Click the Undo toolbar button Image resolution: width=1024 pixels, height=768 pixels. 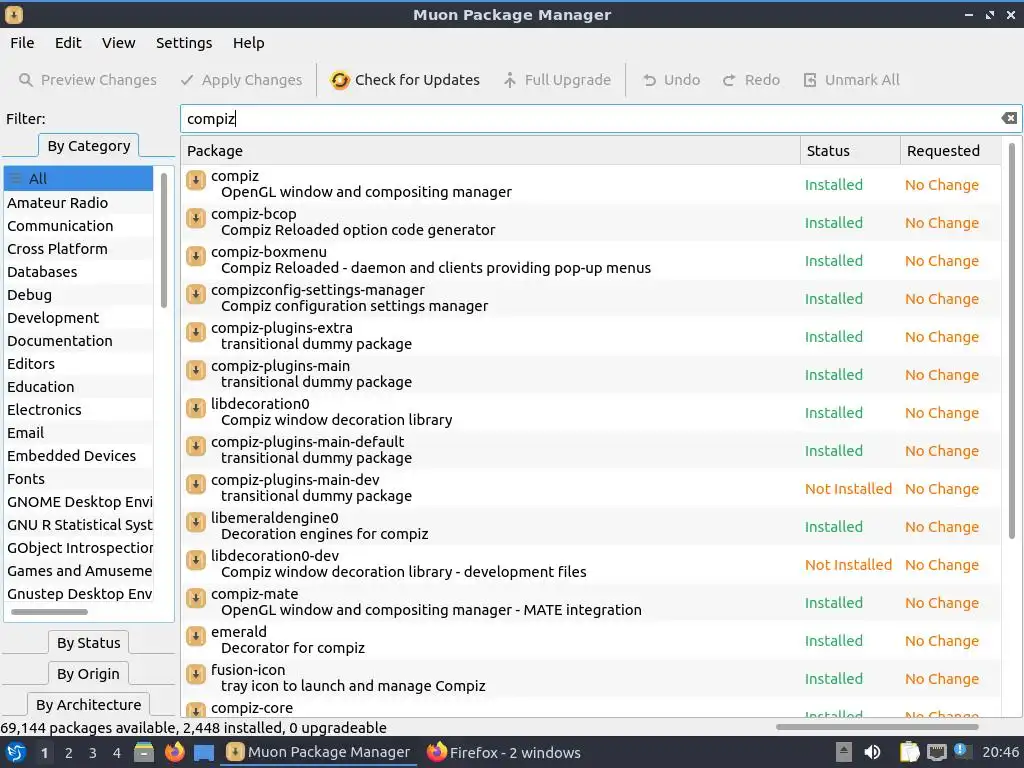click(x=671, y=80)
